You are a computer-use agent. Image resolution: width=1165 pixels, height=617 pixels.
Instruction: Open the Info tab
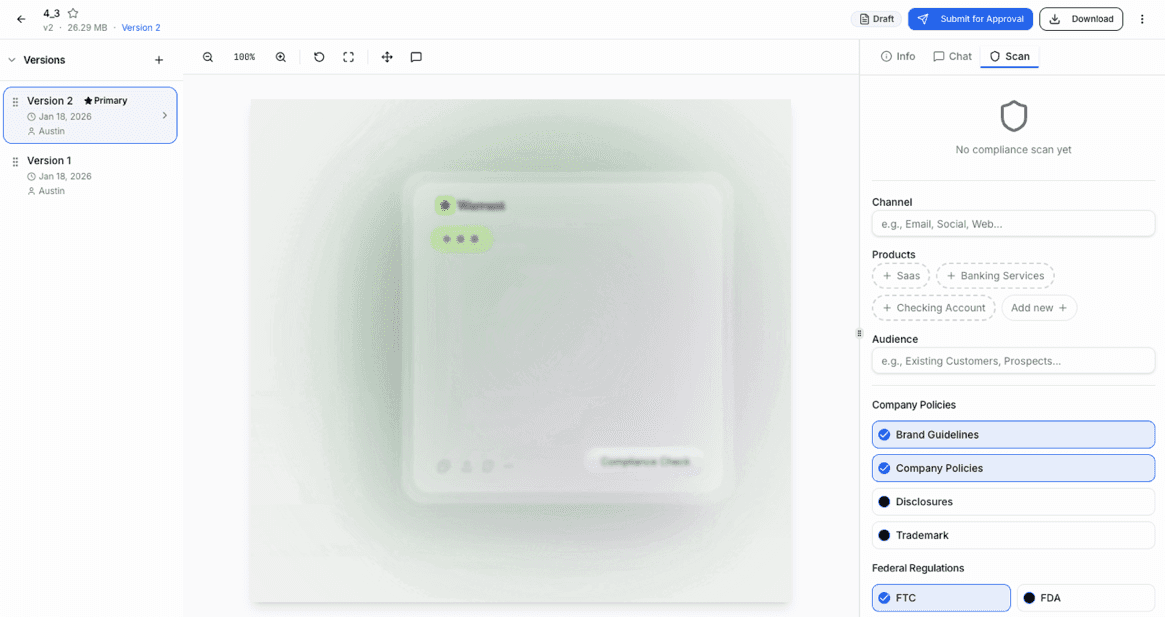click(897, 56)
